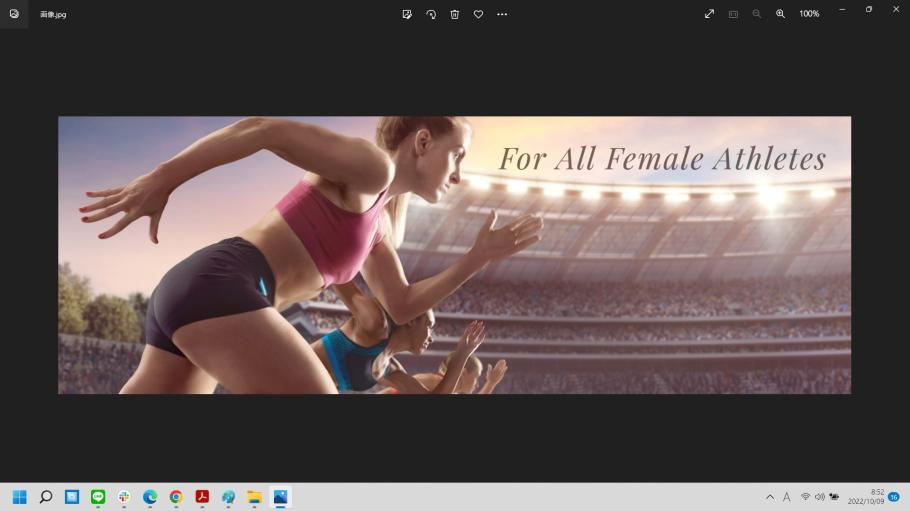Click the actual size fit icon

click(733, 14)
